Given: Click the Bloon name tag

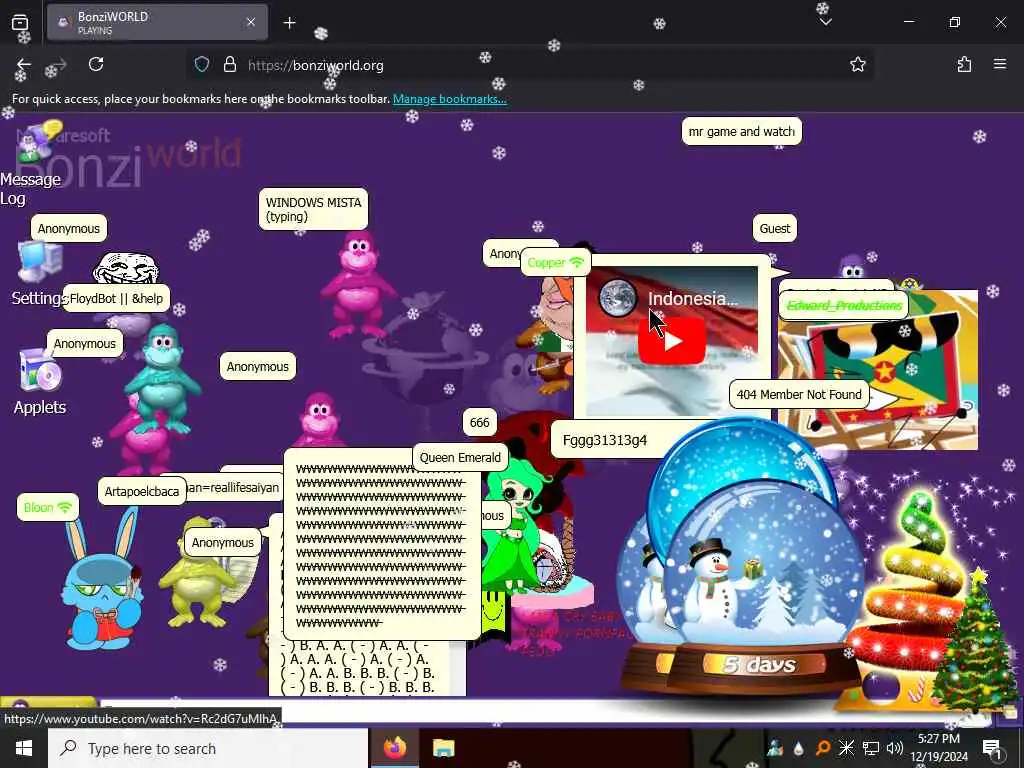Looking at the screenshot, I should click(x=48, y=507).
